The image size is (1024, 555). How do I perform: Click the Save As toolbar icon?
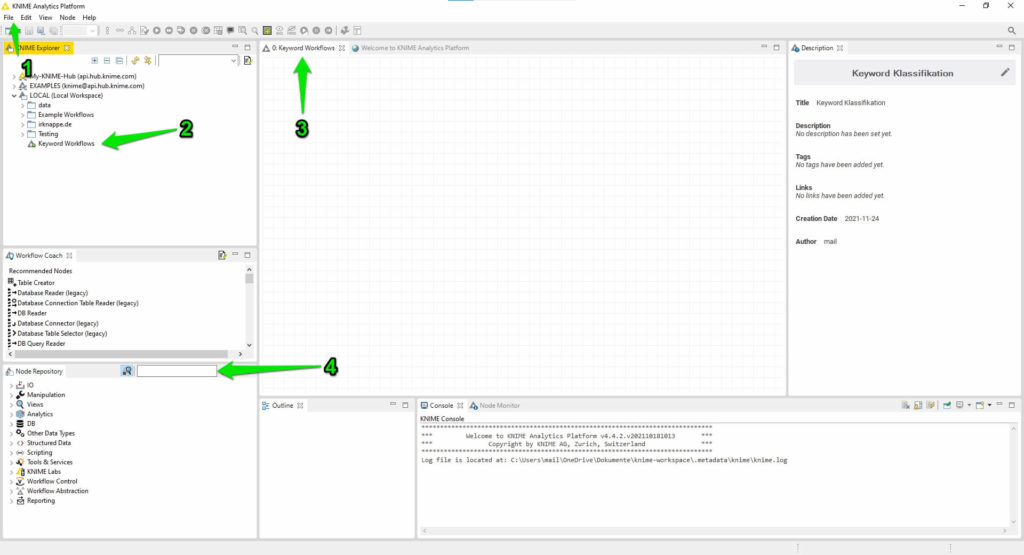pyautogui.click(x=41, y=31)
